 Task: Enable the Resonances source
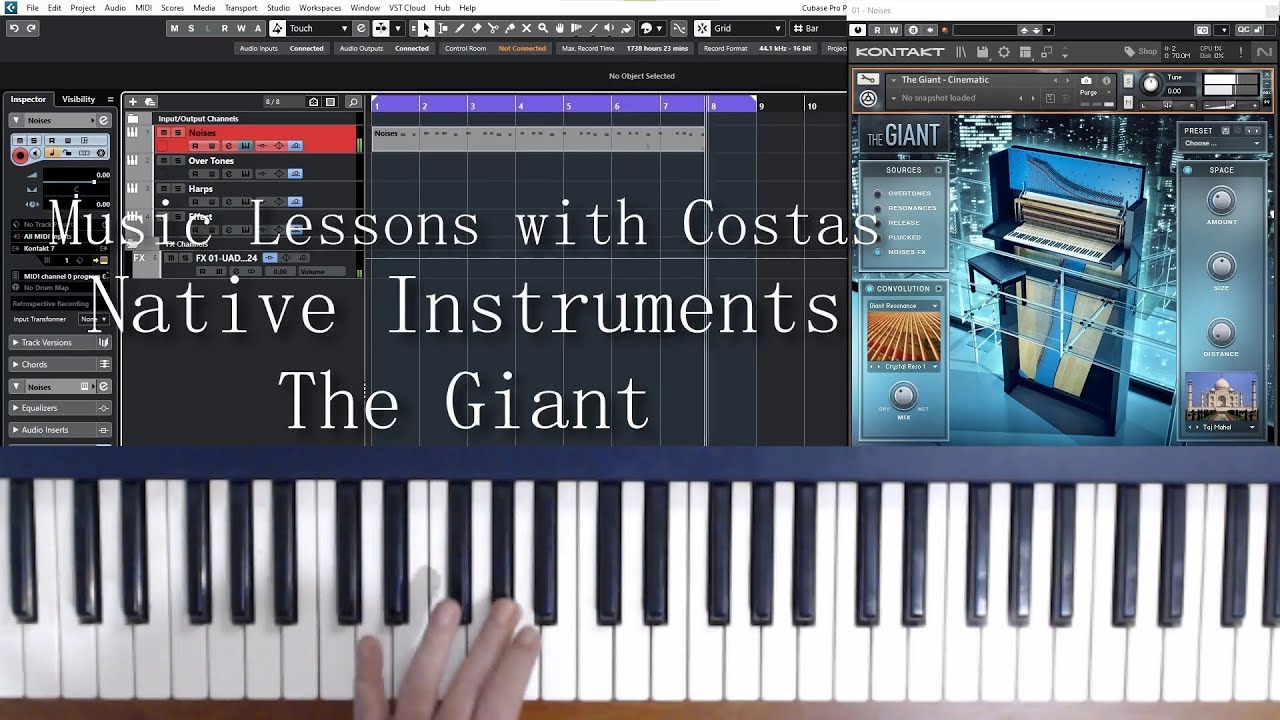coord(878,208)
